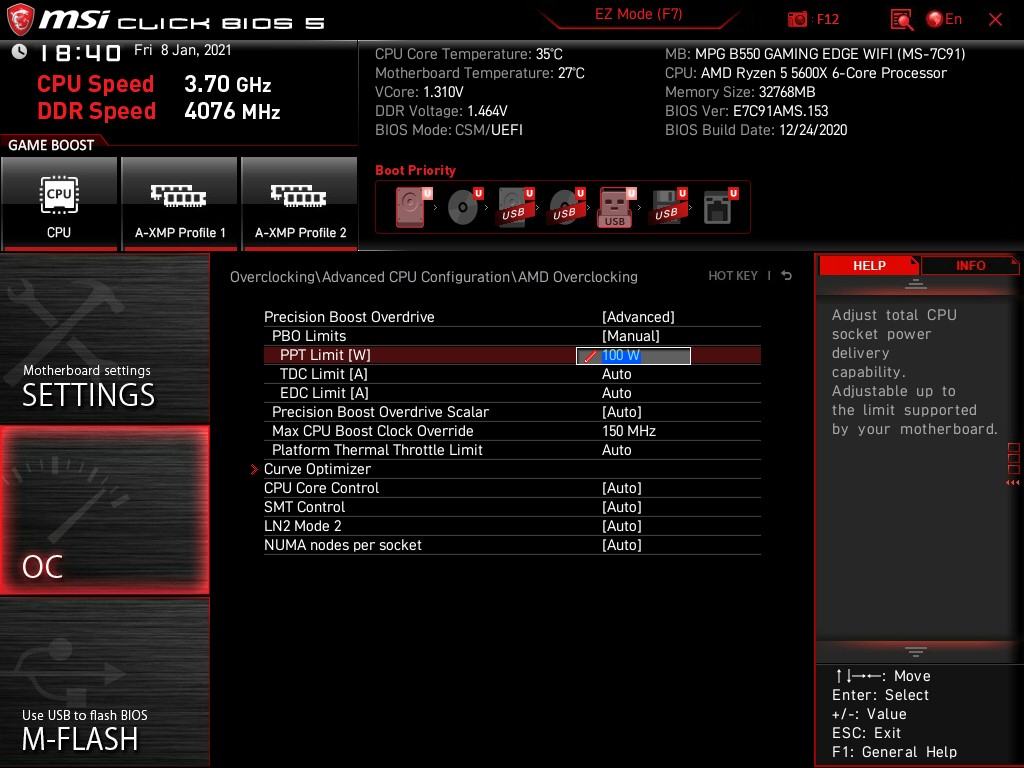1024x768 pixels.
Task: Expand the Curve Optimizer submenu
Action: [317, 469]
